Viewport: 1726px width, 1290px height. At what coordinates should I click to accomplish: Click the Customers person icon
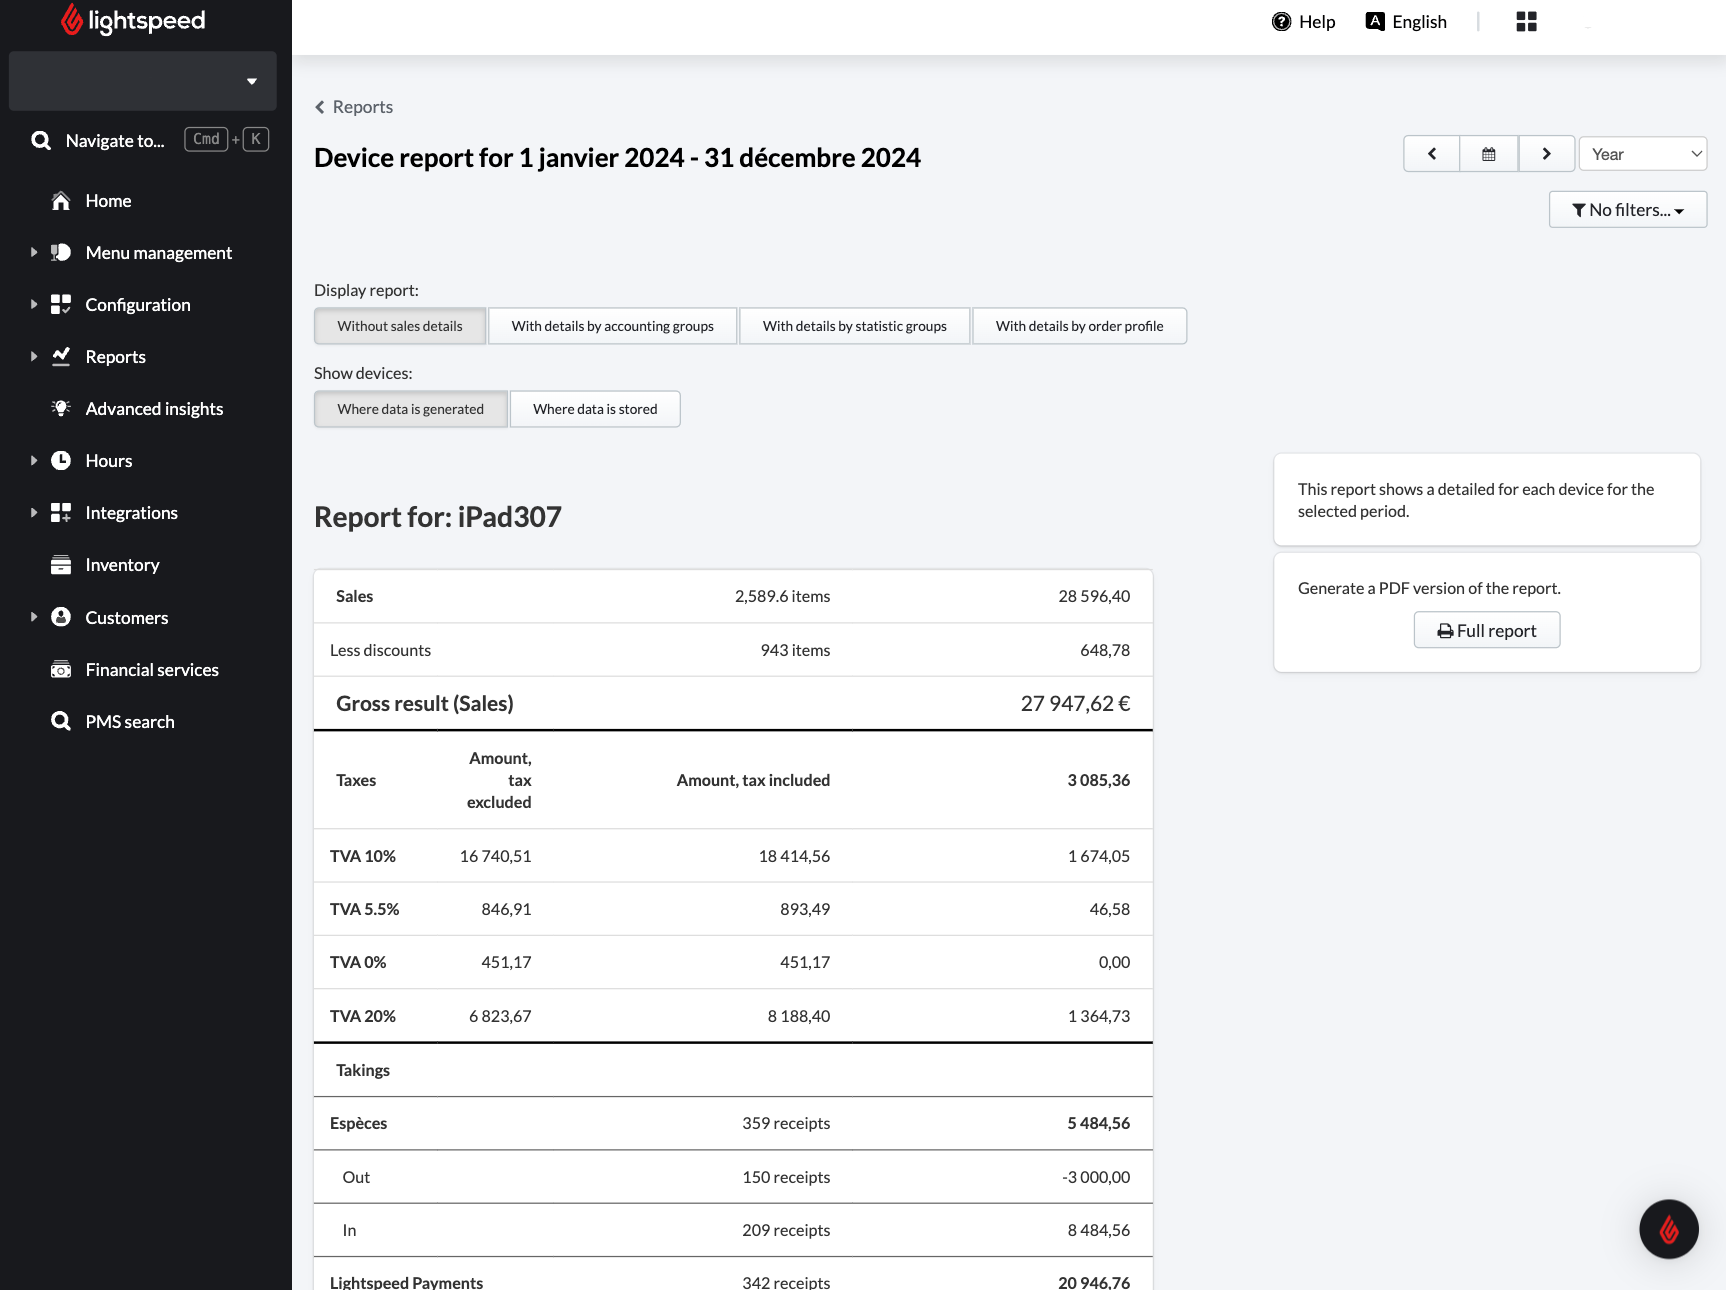[61, 617]
